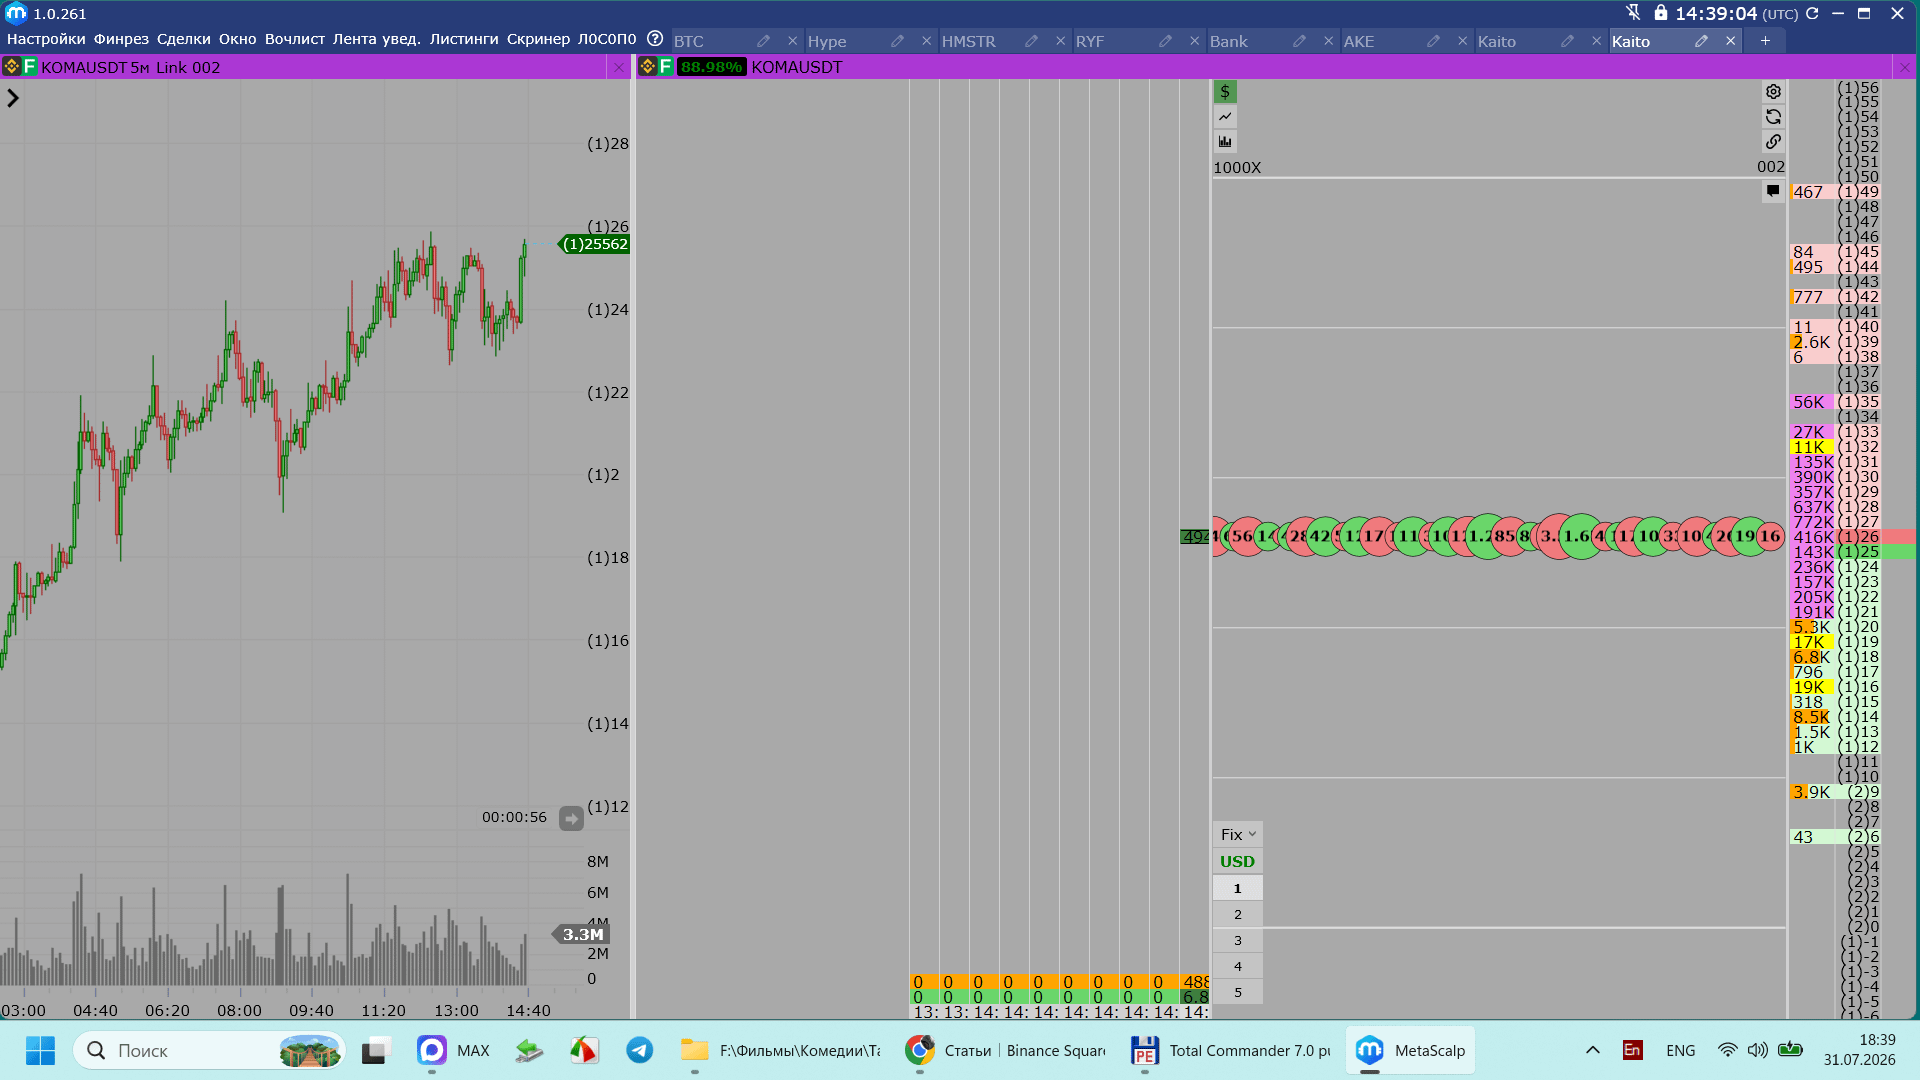Open the Fix dropdown

click(1238, 835)
